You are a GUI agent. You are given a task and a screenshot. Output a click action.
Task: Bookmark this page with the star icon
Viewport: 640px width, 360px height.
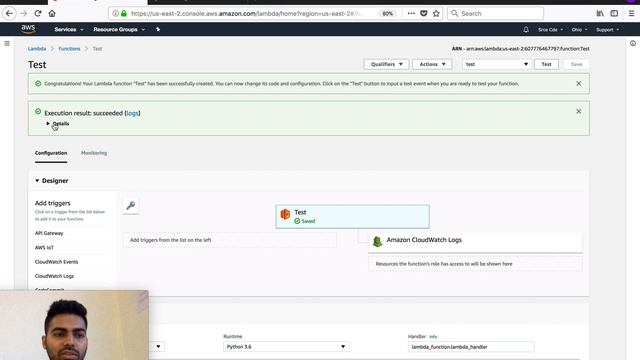pos(436,13)
